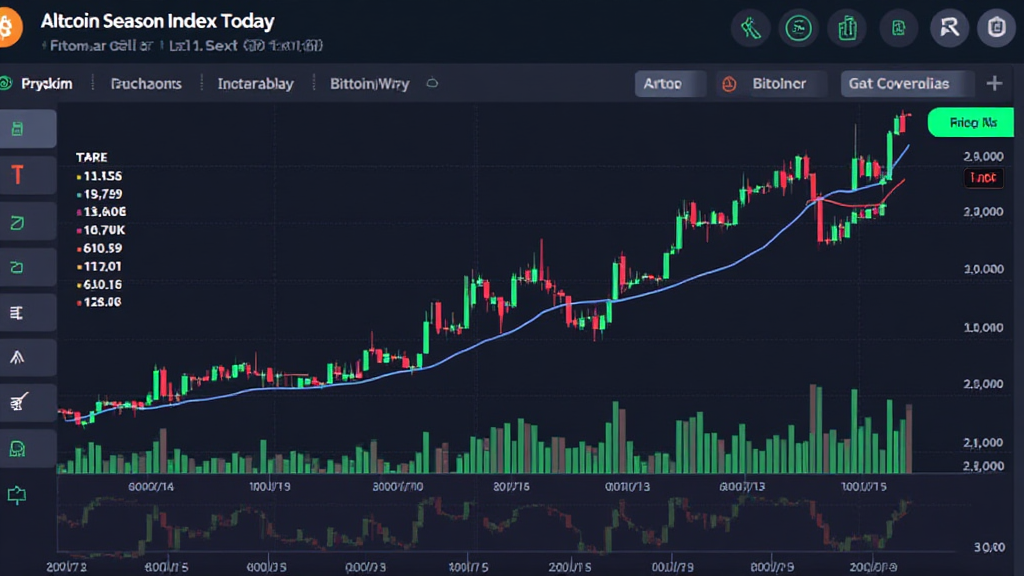The height and width of the screenshot is (576, 1024).
Task: Open the R profile icon in header
Action: [949, 28]
